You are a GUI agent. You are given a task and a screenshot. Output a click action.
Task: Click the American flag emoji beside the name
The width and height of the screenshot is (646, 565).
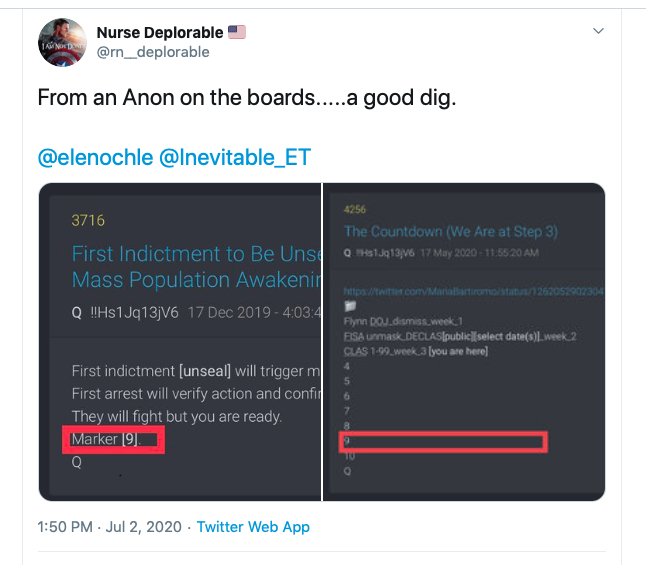pyautogui.click(x=237, y=33)
